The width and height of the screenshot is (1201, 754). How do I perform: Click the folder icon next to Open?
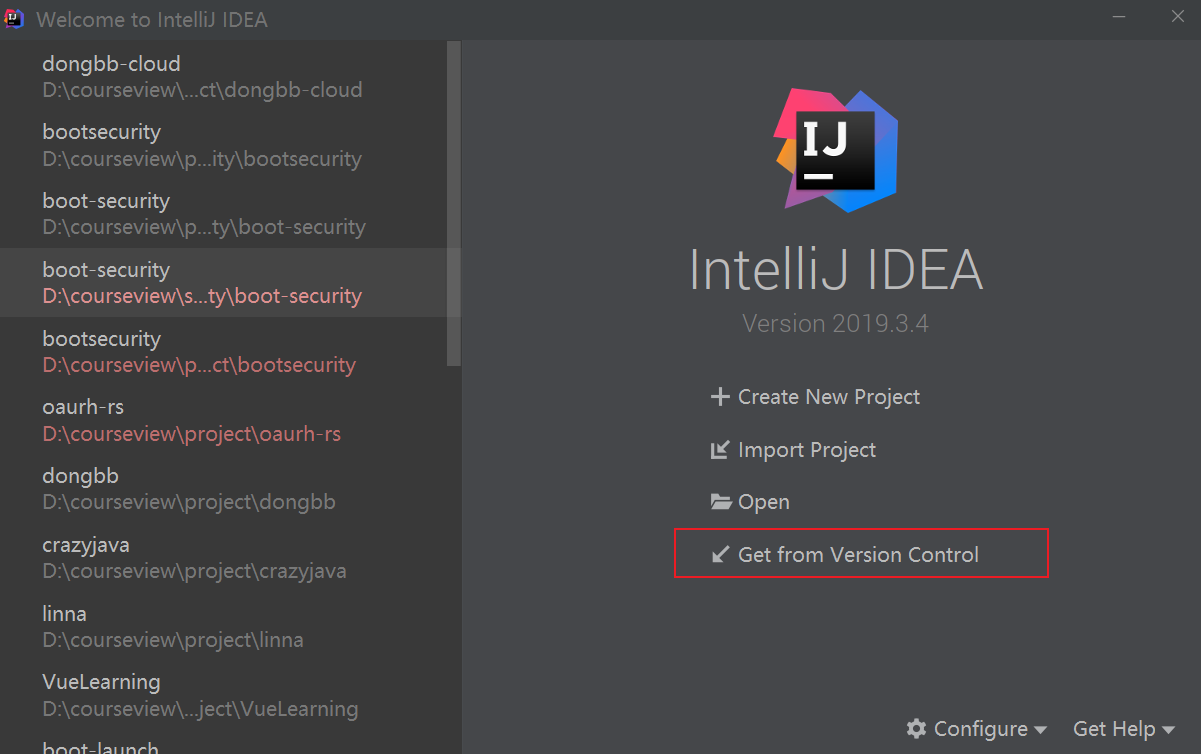721,502
